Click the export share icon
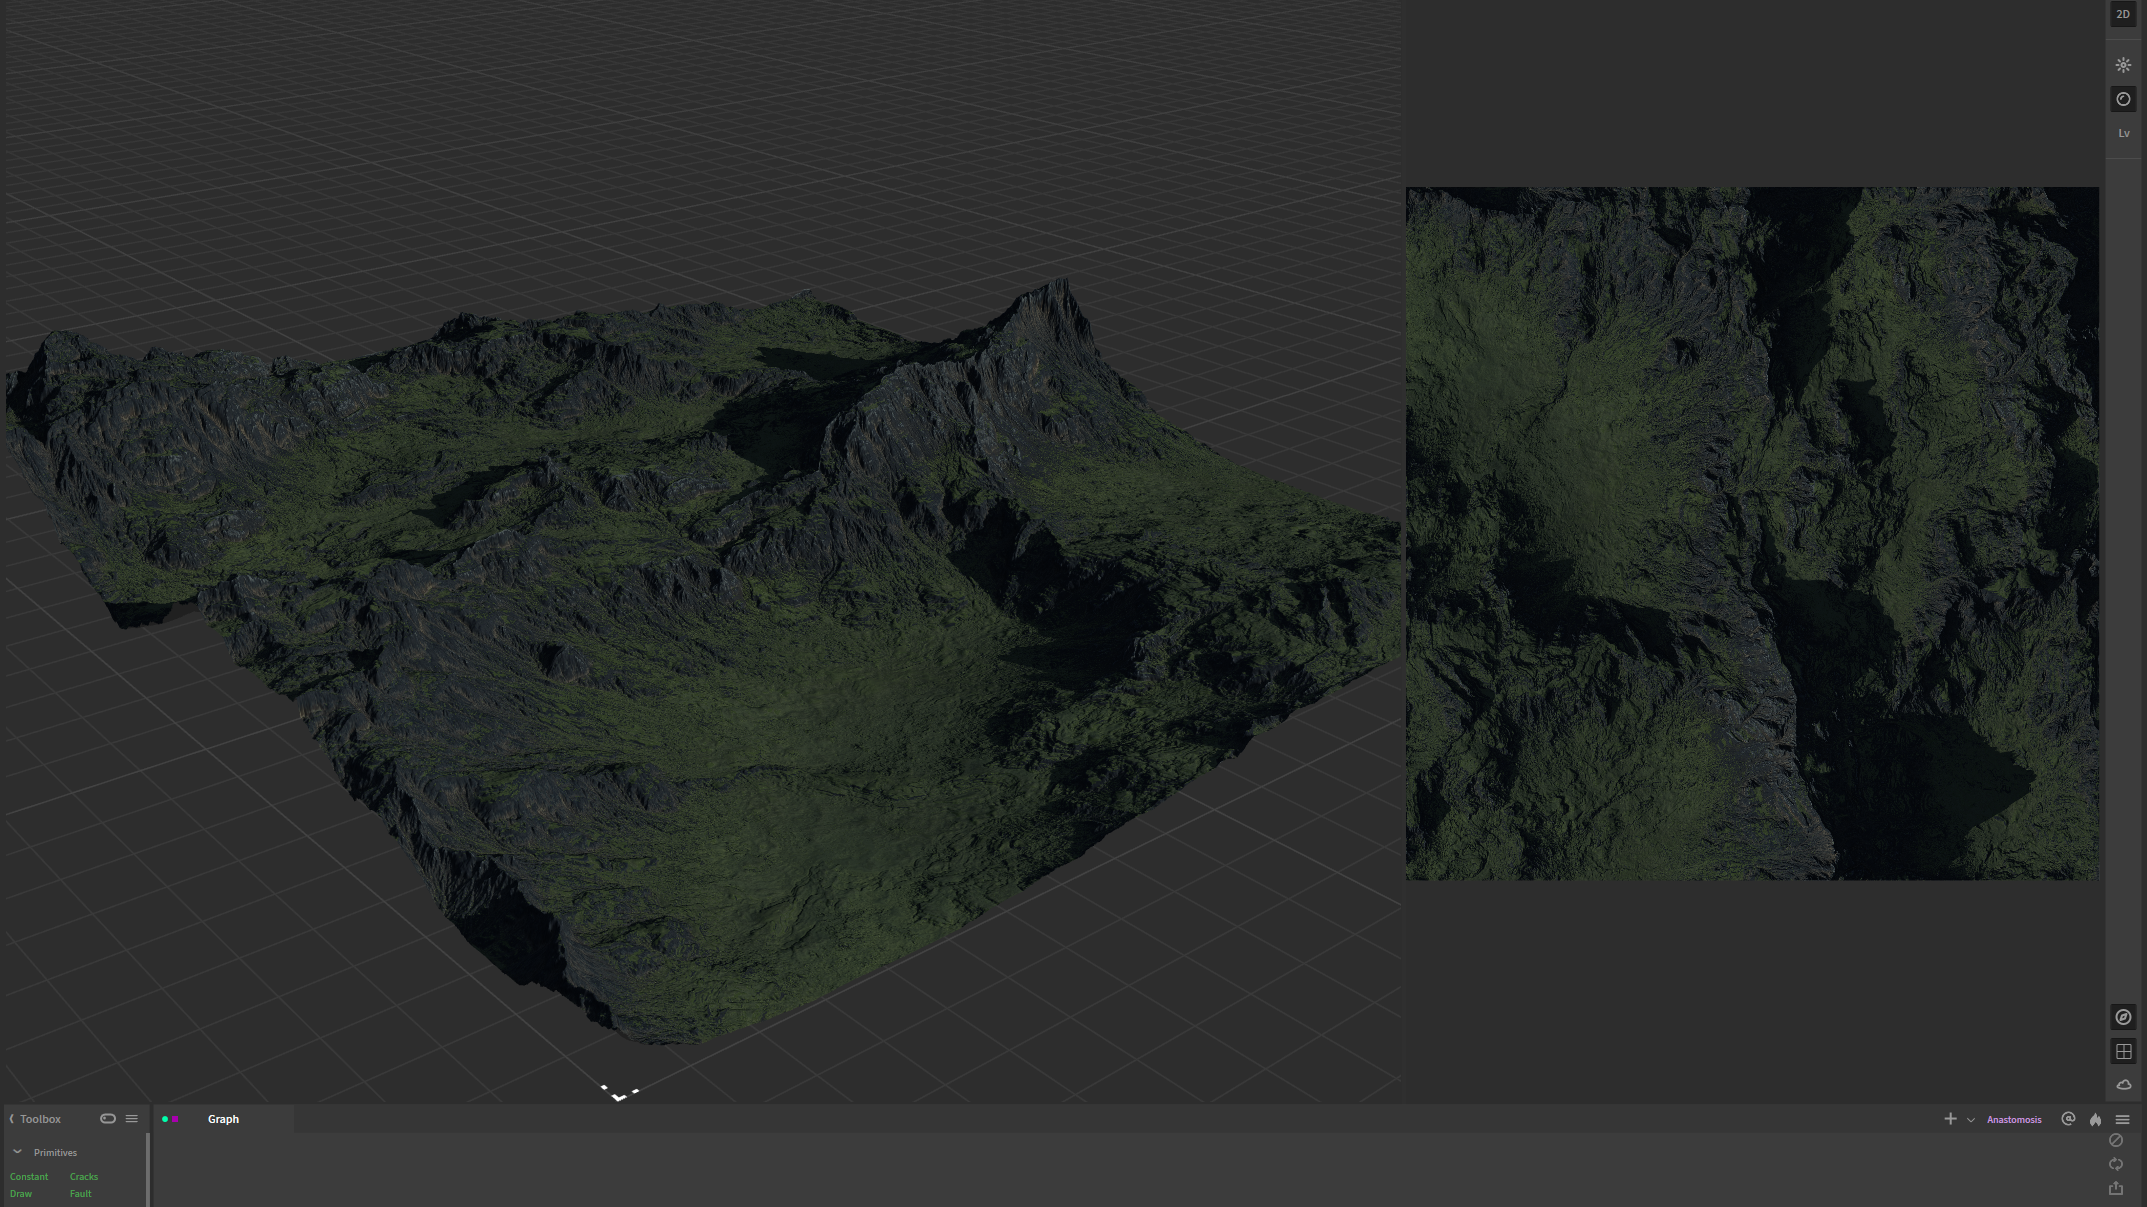This screenshot has width=2147, height=1207. [x=2116, y=1188]
